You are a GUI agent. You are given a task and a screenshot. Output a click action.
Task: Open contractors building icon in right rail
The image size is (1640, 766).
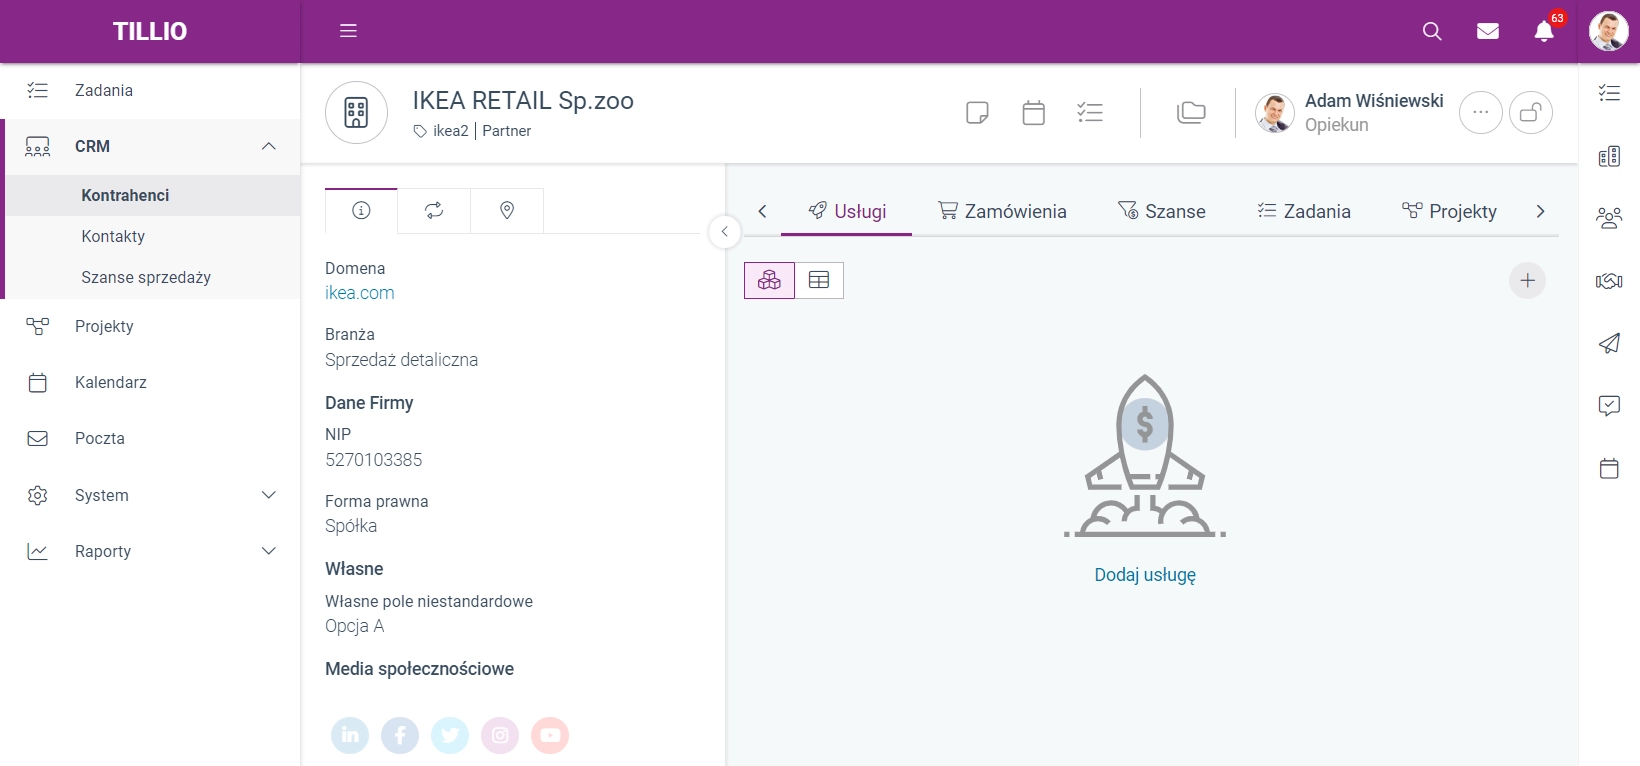(1609, 156)
